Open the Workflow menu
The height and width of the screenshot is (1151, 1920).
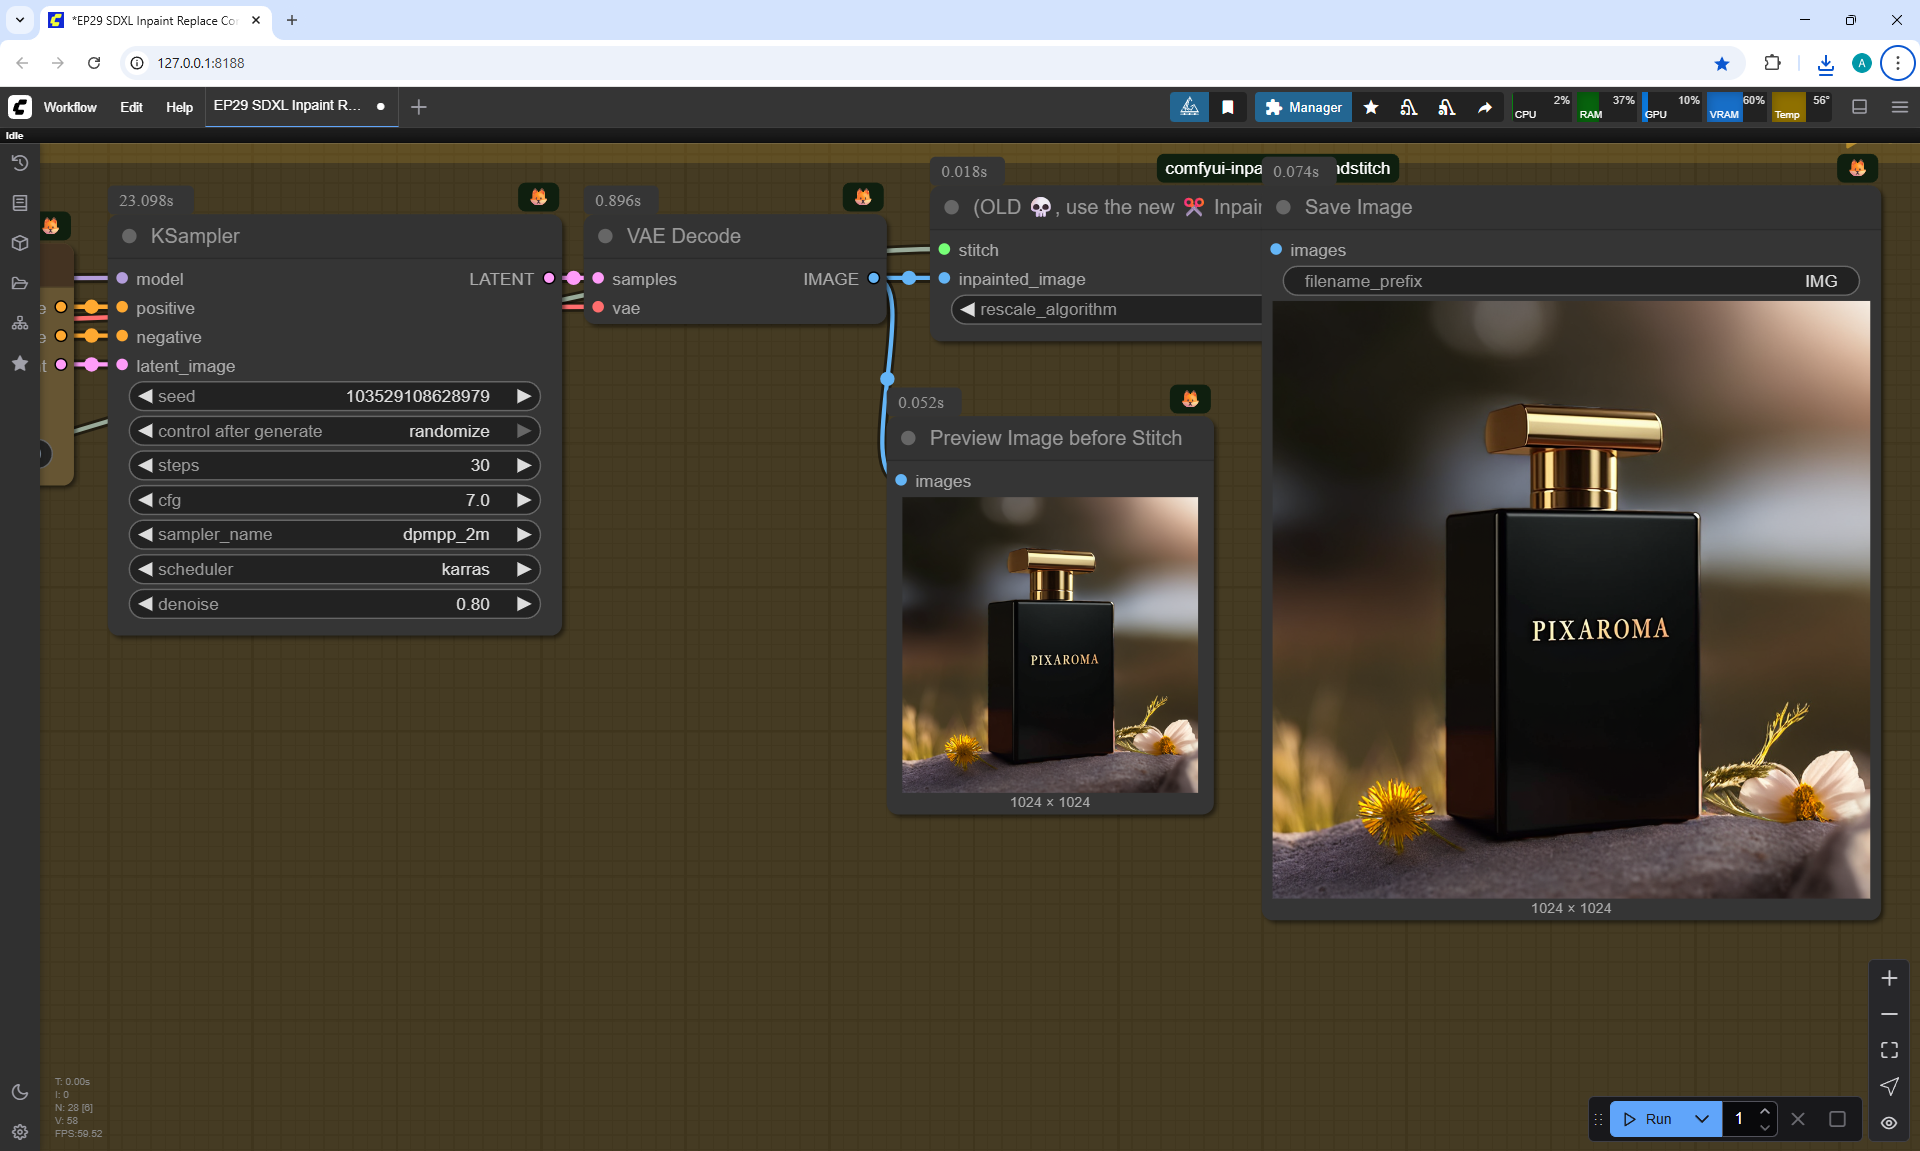pyautogui.click(x=70, y=107)
